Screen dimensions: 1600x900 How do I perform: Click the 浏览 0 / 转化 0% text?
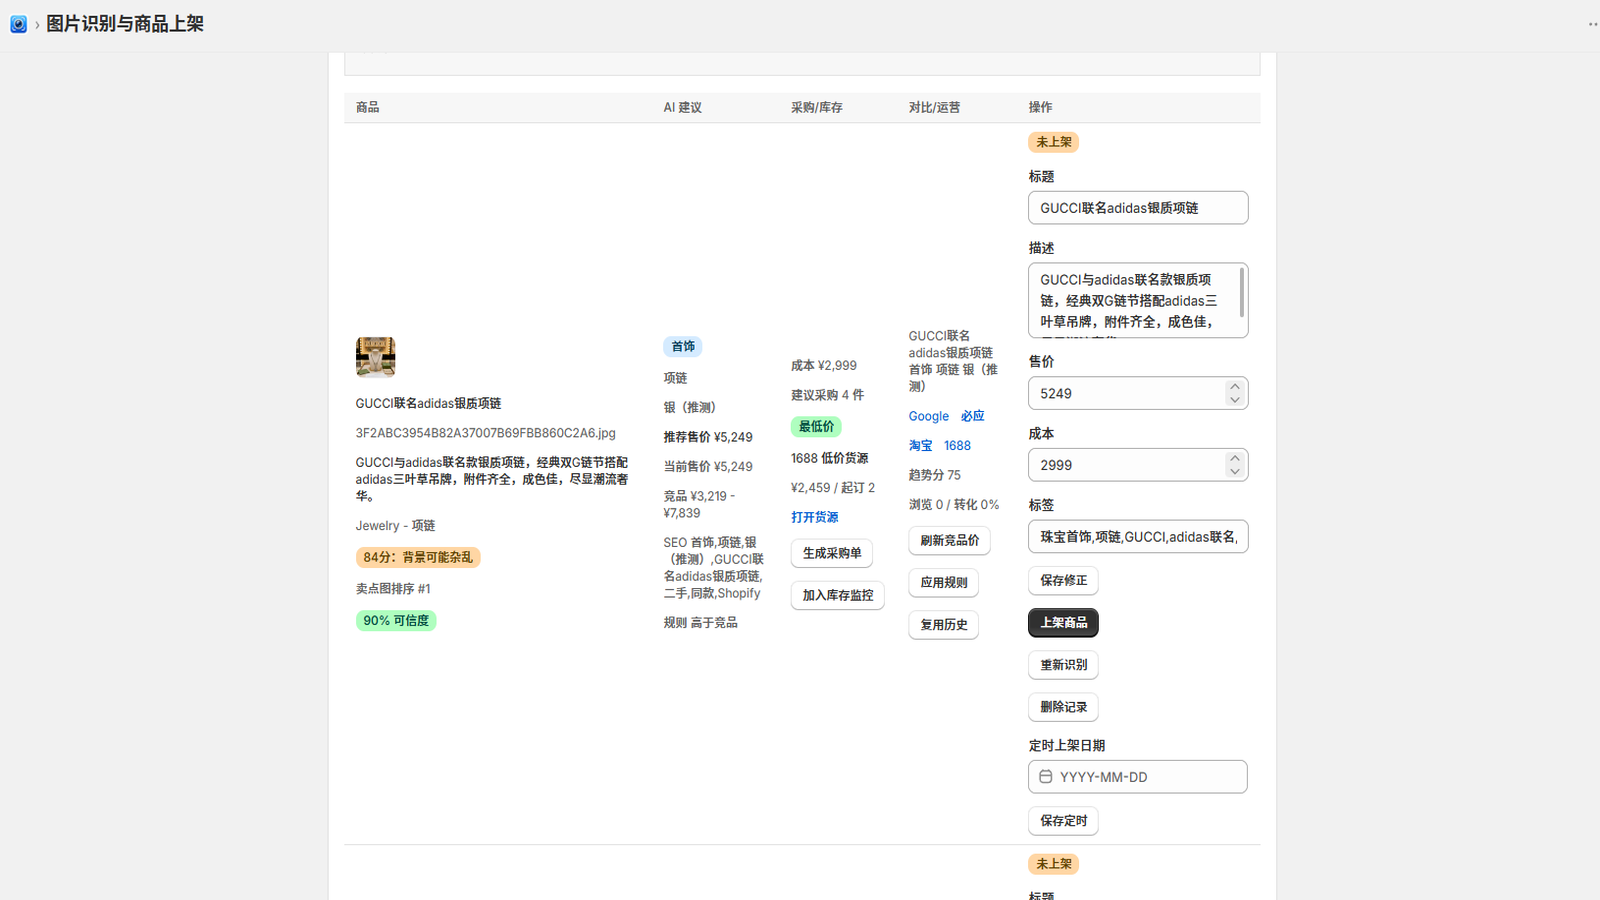click(954, 505)
